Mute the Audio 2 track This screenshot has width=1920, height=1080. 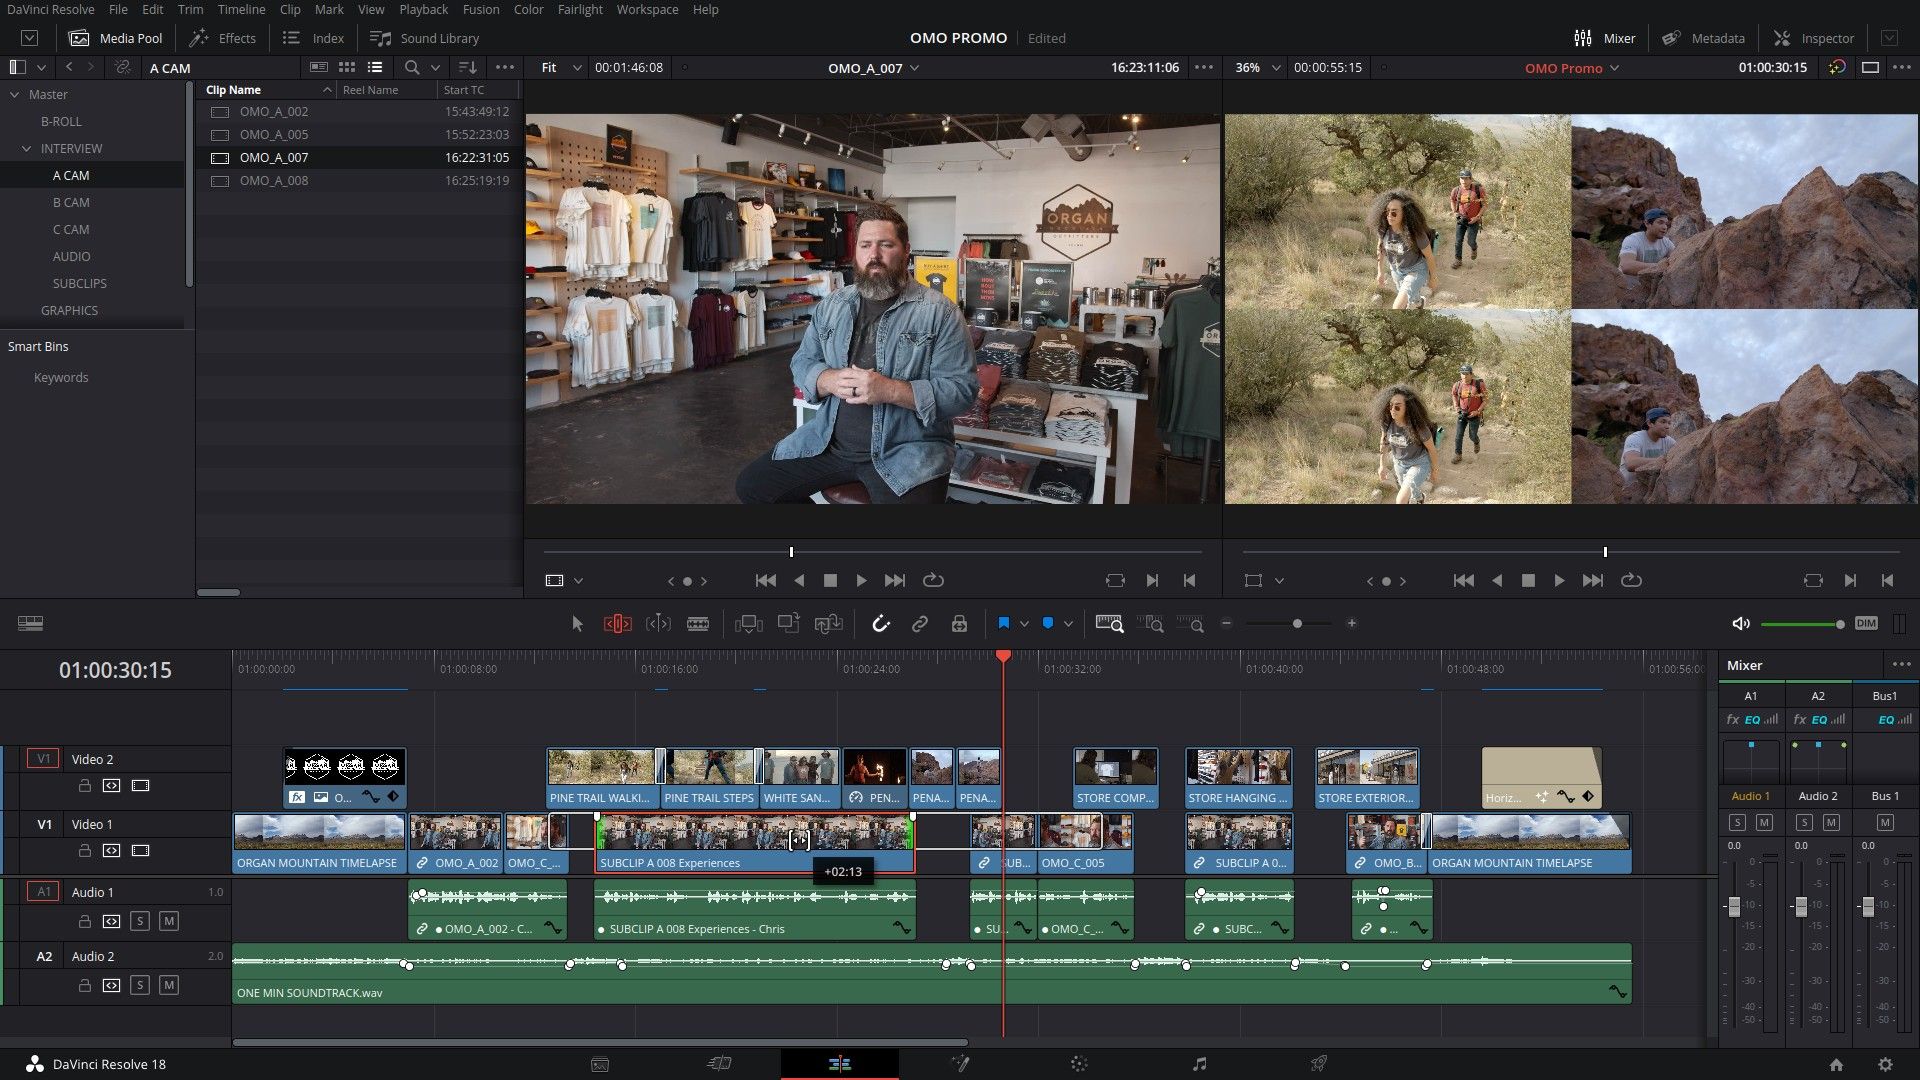pos(169,985)
